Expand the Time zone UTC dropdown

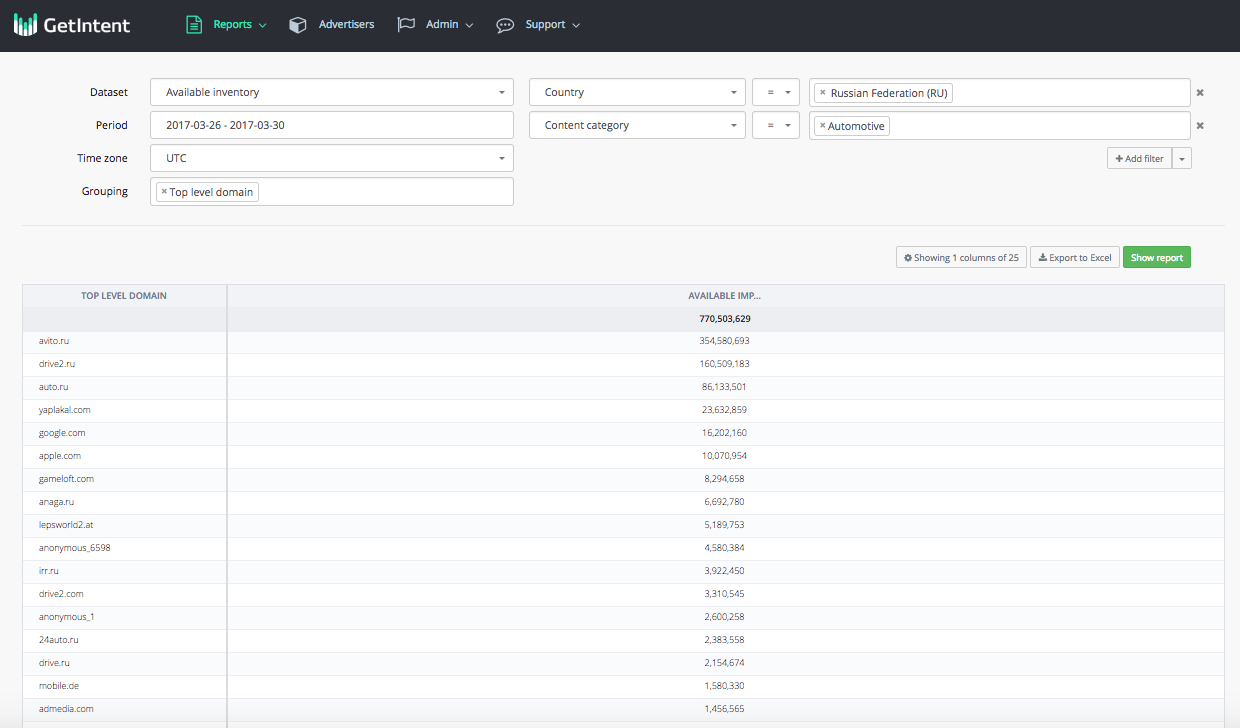pos(331,158)
